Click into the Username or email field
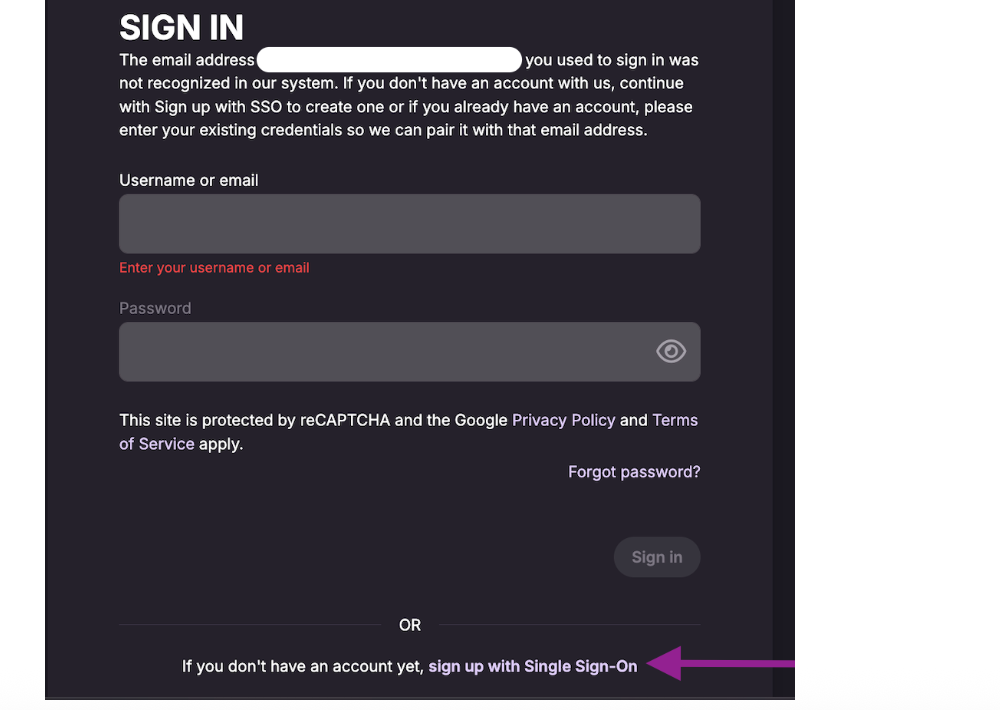Image resolution: width=1000 pixels, height=710 pixels. pos(409,224)
